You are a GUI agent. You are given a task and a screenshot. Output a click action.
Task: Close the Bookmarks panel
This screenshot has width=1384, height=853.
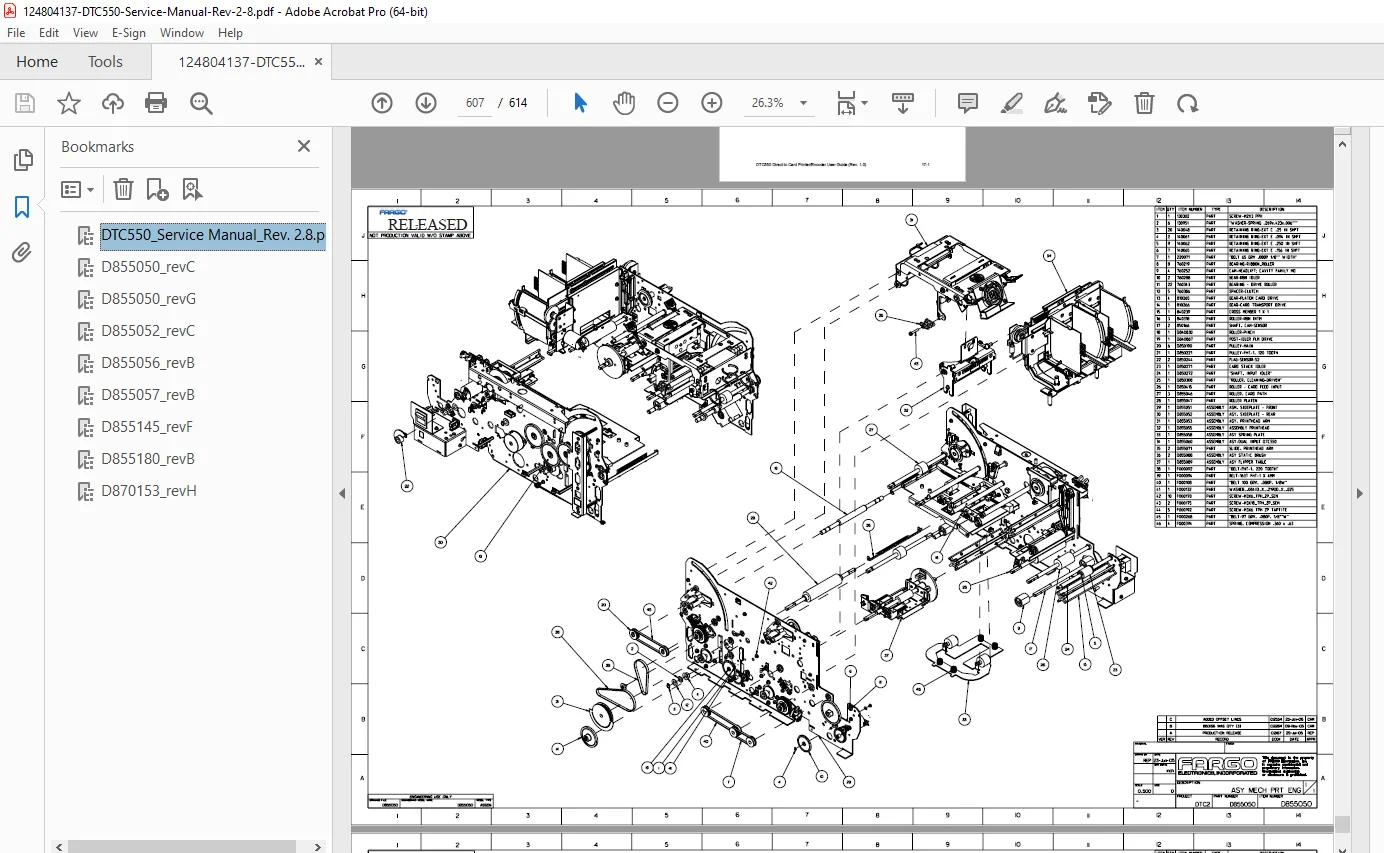tap(304, 146)
